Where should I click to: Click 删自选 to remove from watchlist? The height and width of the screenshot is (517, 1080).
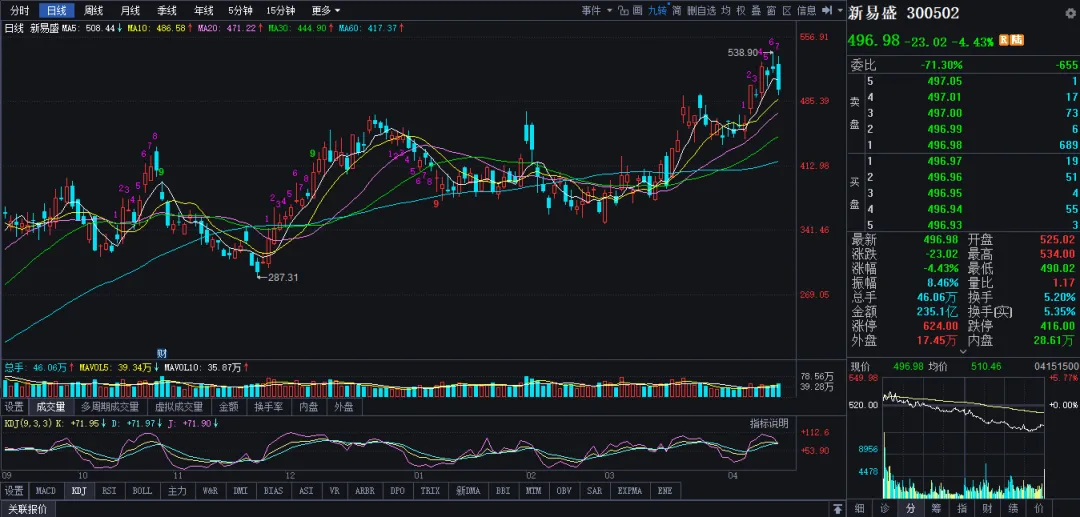tap(701, 10)
